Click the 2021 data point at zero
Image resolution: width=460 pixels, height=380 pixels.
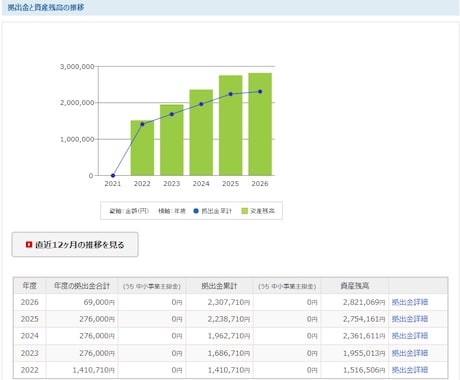point(113,175)
